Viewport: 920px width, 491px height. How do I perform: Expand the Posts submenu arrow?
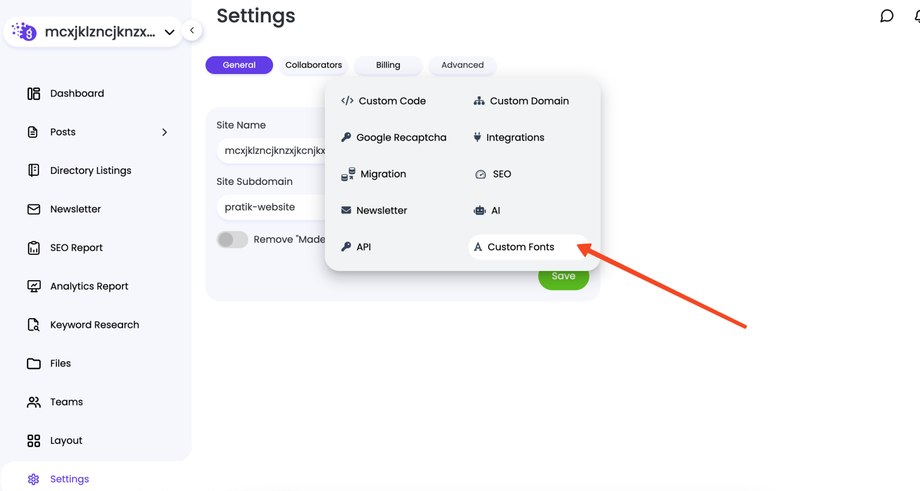pos(165,132)
